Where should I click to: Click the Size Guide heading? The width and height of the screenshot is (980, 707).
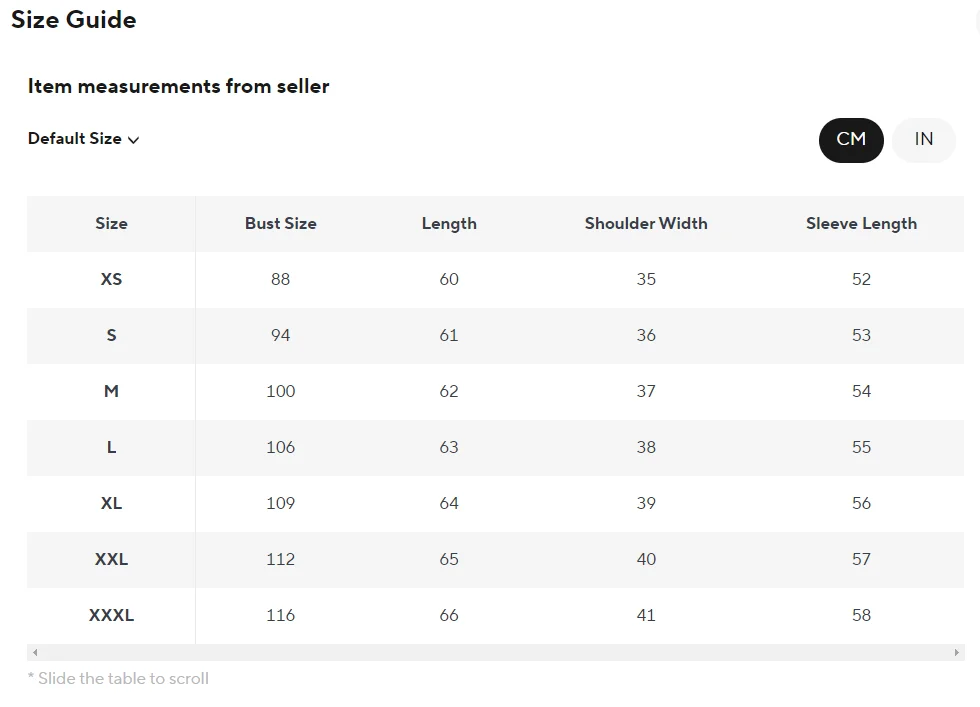(x=74, y=20)
